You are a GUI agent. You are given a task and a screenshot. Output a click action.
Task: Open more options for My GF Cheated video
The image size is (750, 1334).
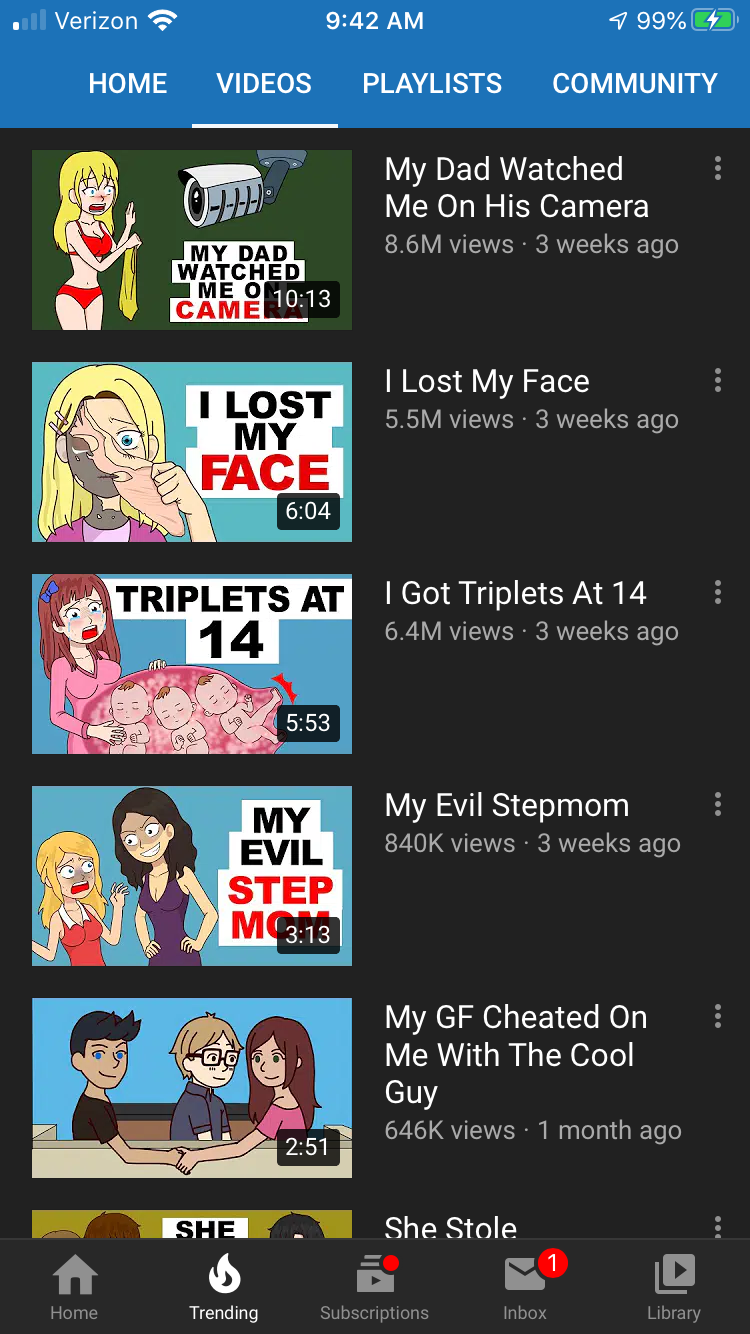click(x=718, y=1016)
